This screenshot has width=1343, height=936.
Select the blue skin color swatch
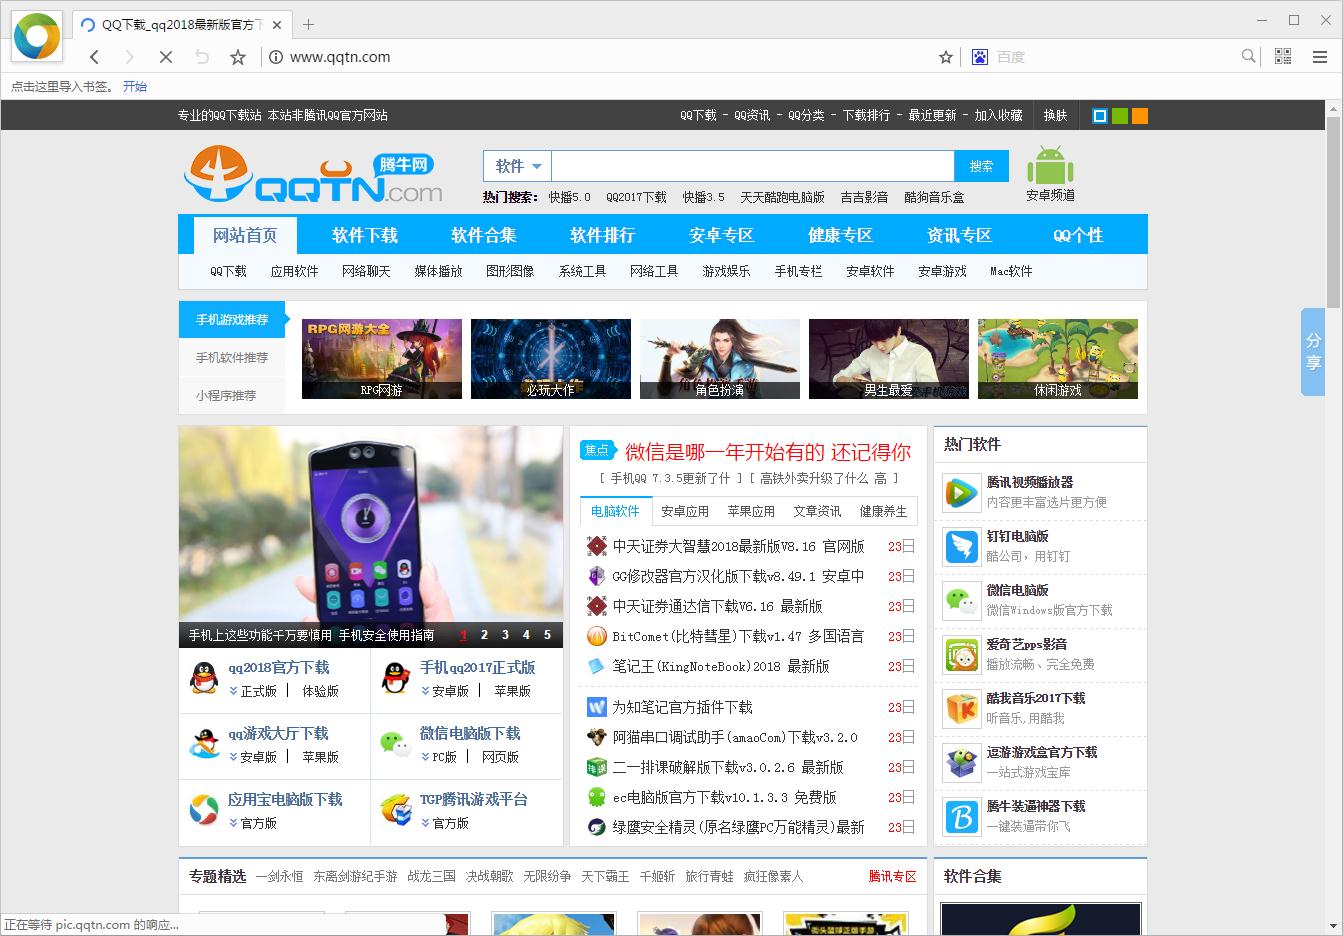click(1100, 116)
